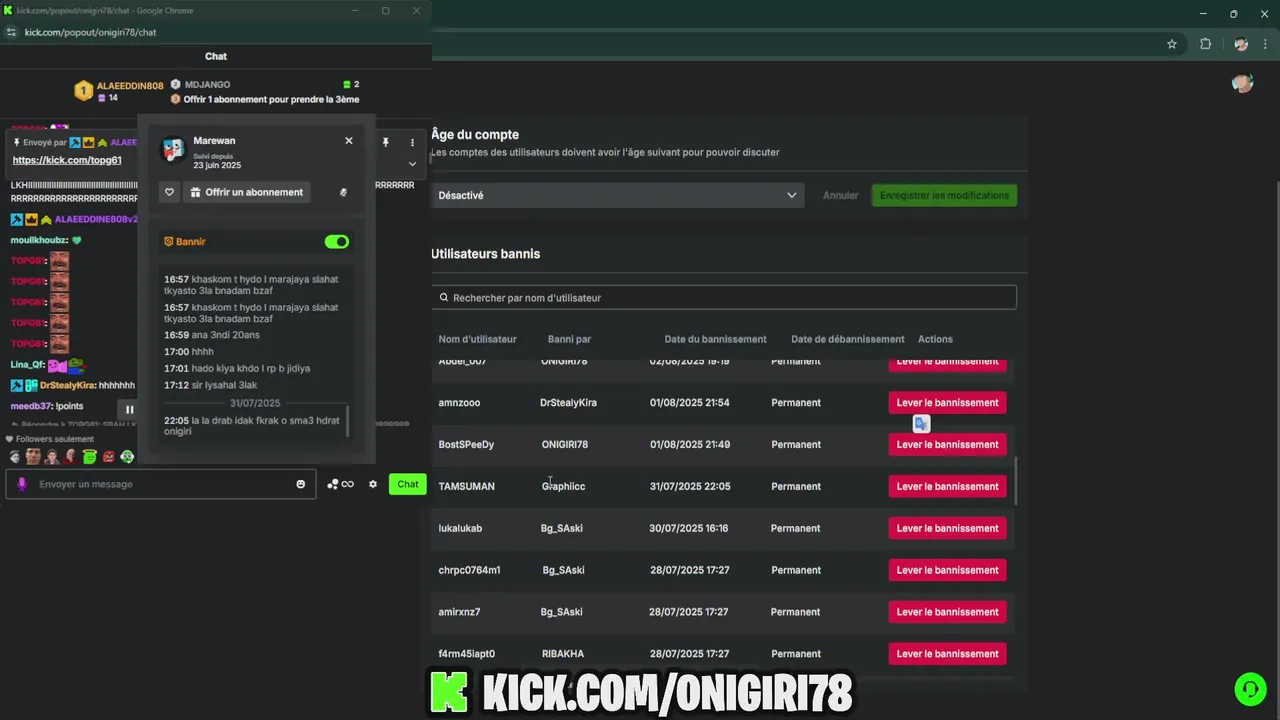Viewport: 1280px width, 720px height.
Task: Bookmark this page with the star icon
Action: click(x=1172, y=44)
